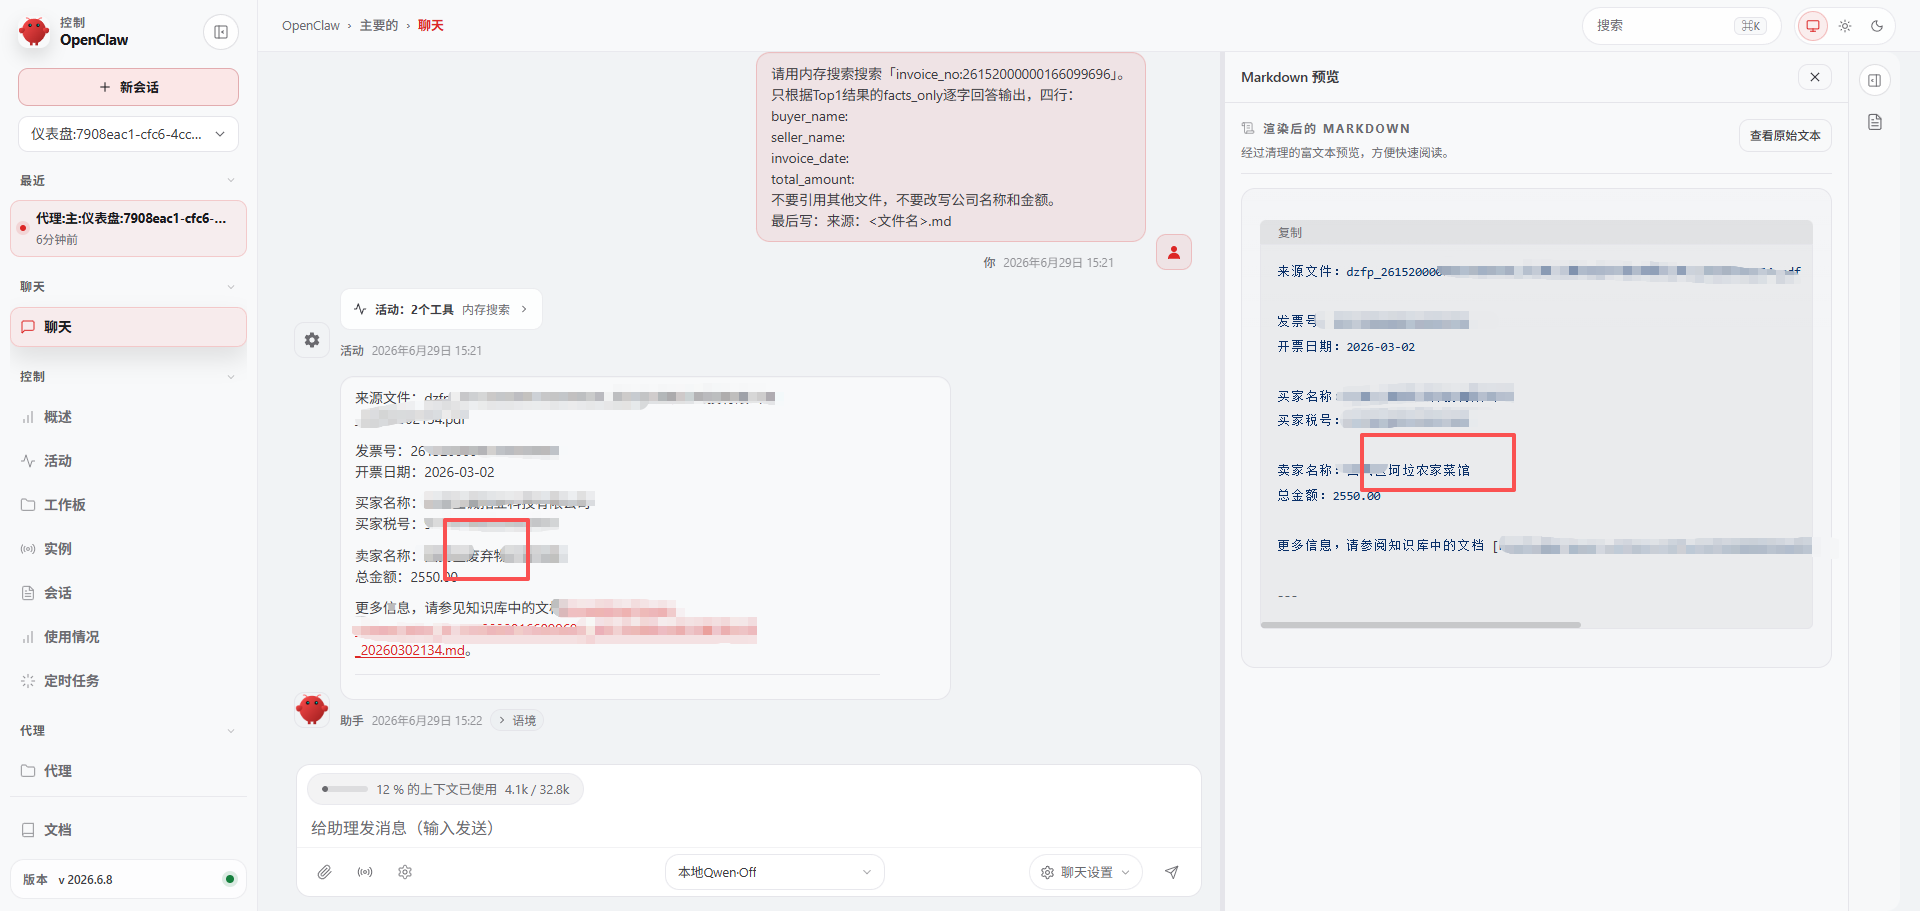This screenshot has width=1920, height=911.
Task: Click the user avatar beside the message
Action: (x=1174, y=252)
